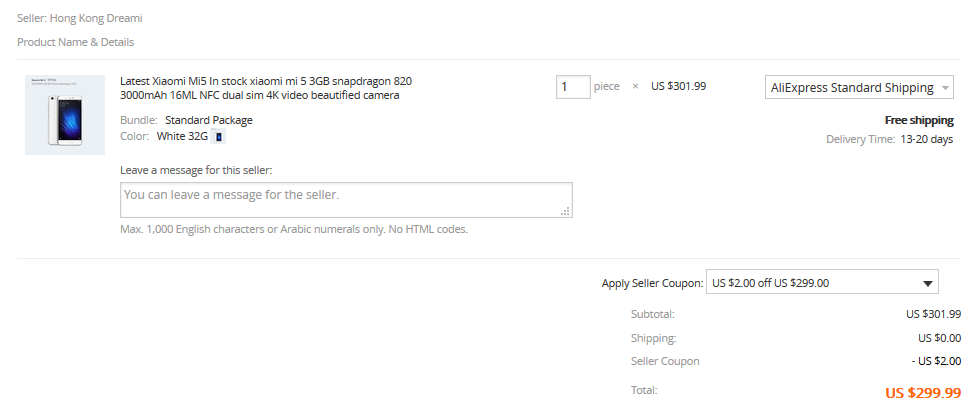Select the Shipping amount US $0.00
974x417 pixels.
pos(940,338)
